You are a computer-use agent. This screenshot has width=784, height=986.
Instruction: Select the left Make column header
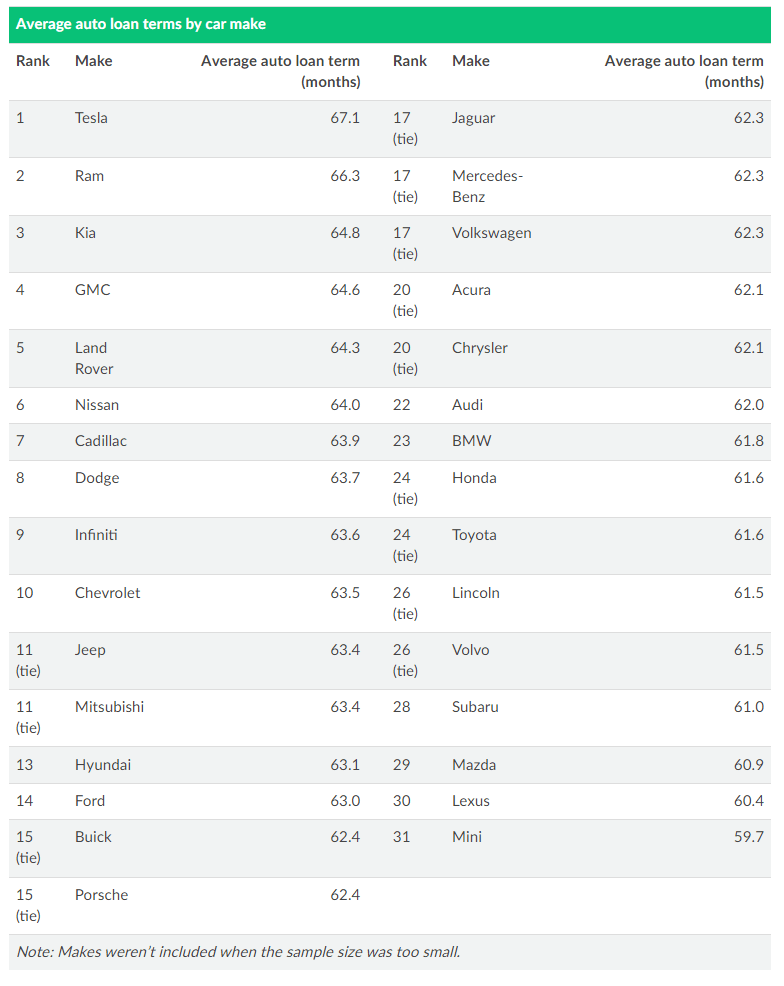pyautogui.click(x=94, y=61)
